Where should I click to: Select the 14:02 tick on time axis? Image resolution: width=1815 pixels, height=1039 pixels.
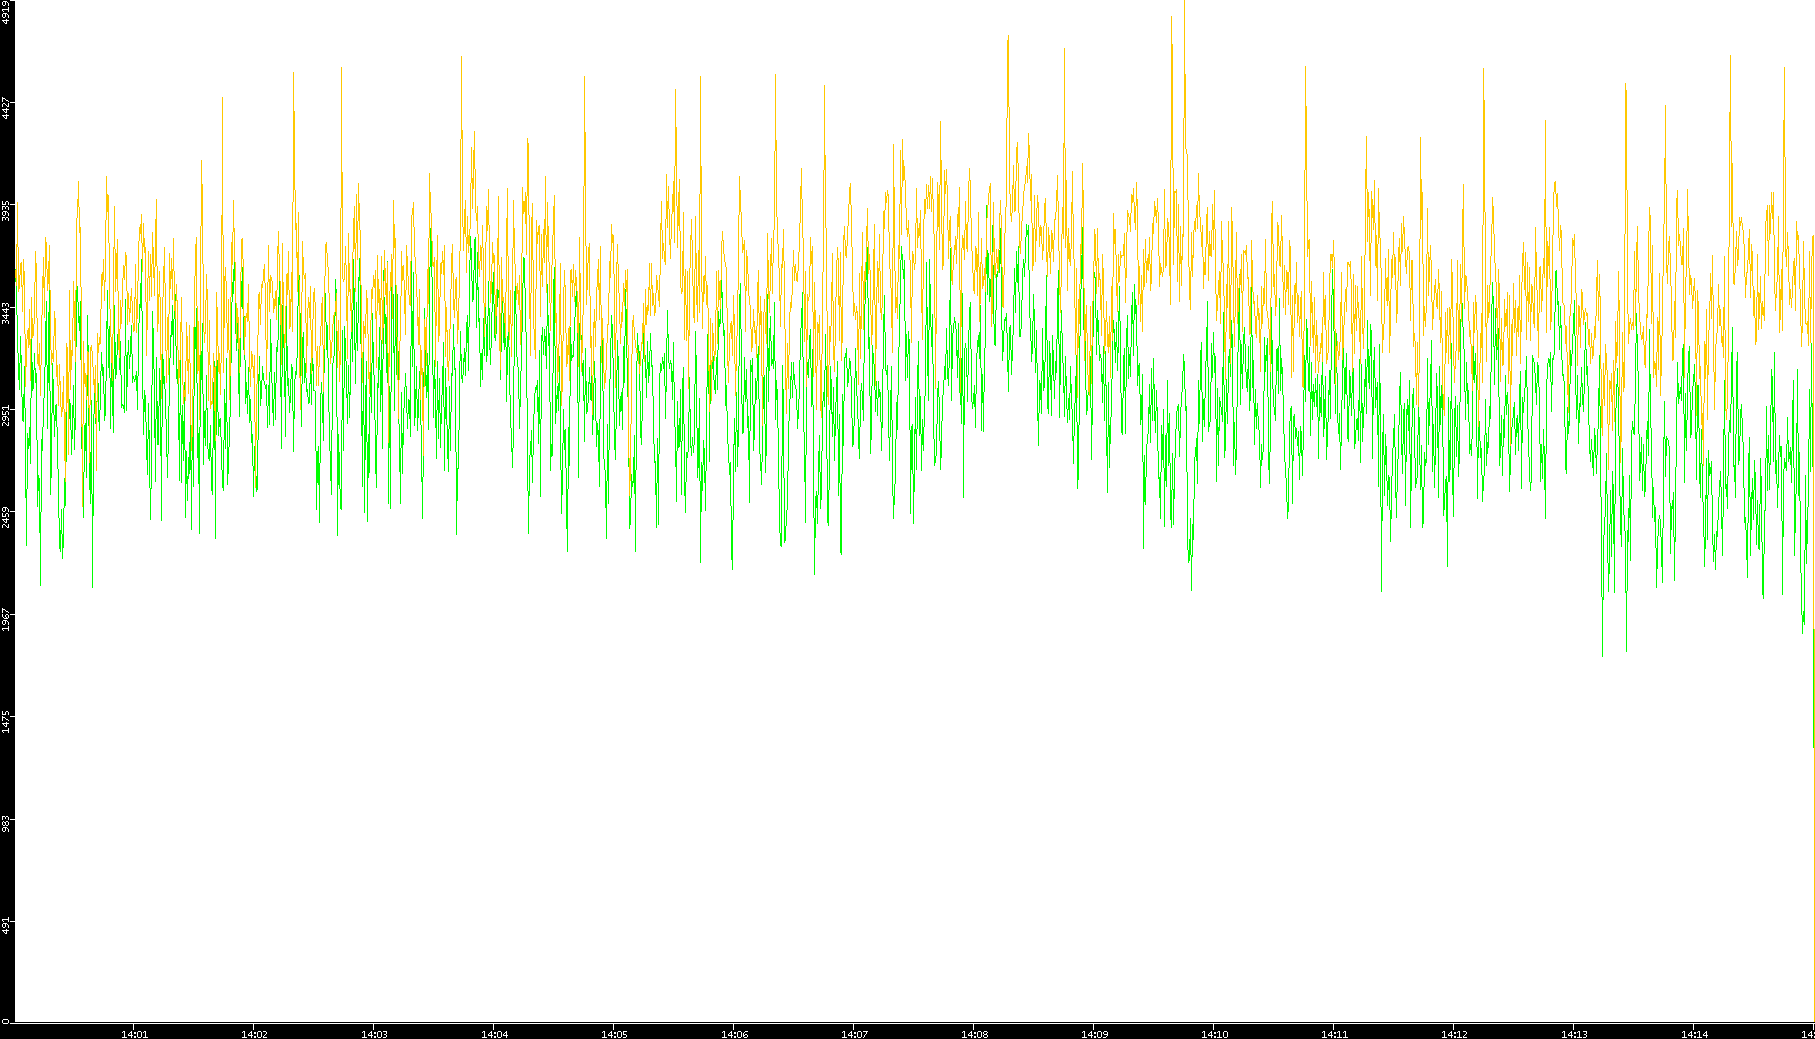pos(254,1034)
